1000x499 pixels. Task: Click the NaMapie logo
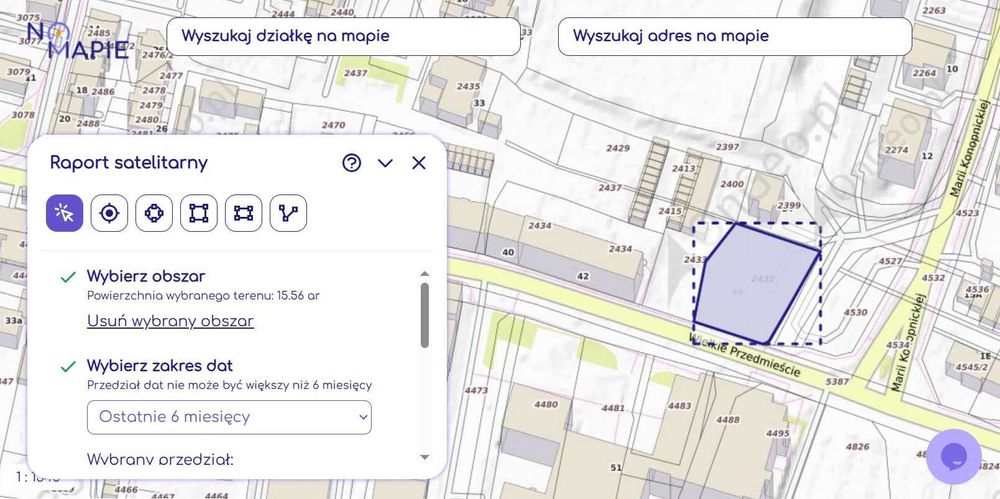pos(77,41)
